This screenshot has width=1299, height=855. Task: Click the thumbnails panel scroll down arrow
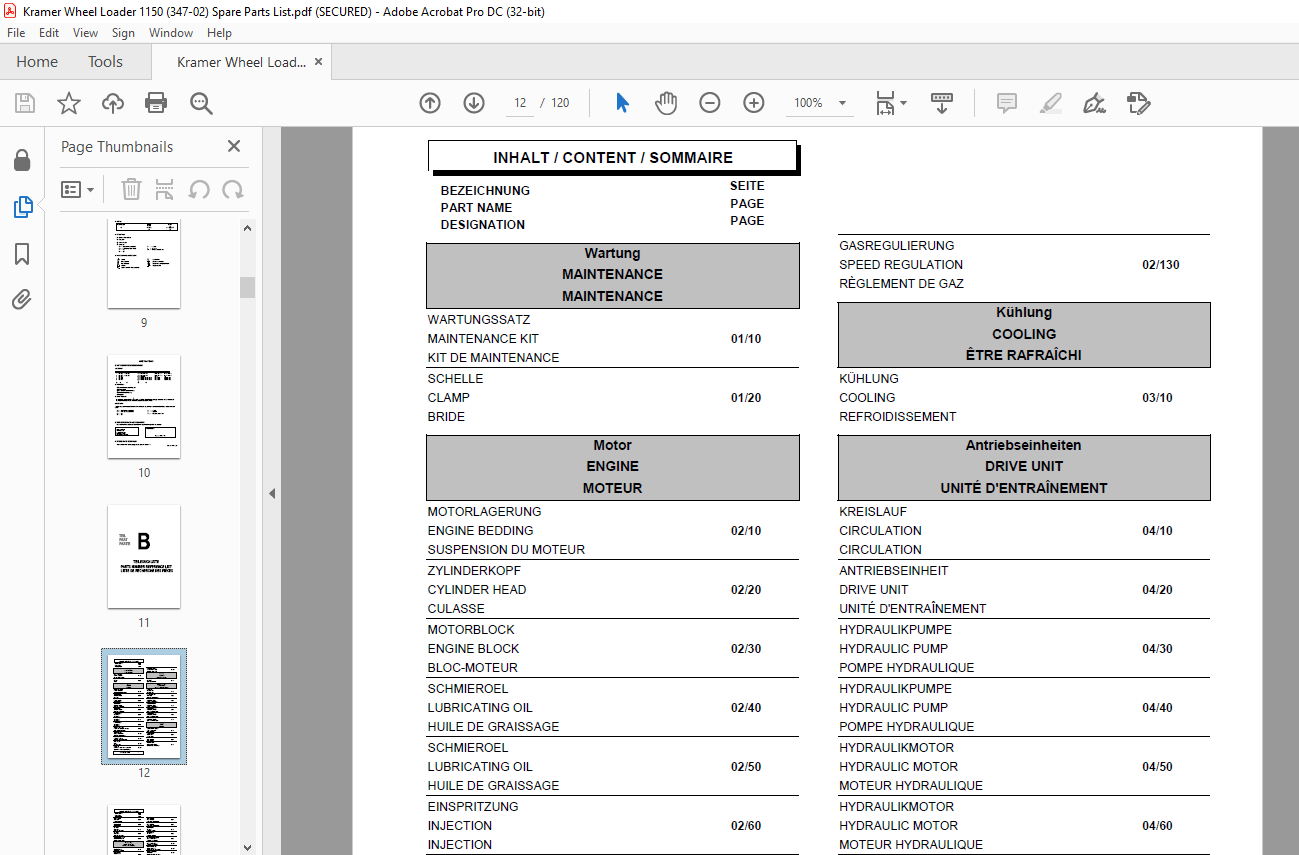[x=247, y=847]
